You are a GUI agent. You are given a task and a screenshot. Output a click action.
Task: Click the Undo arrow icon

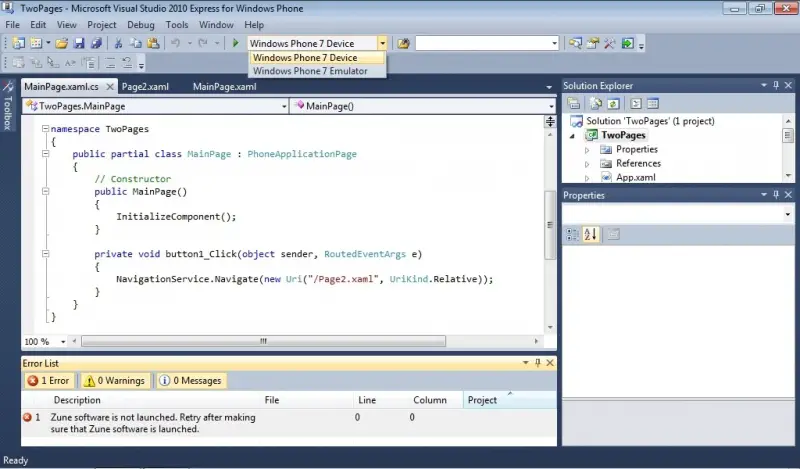[176, 43]
